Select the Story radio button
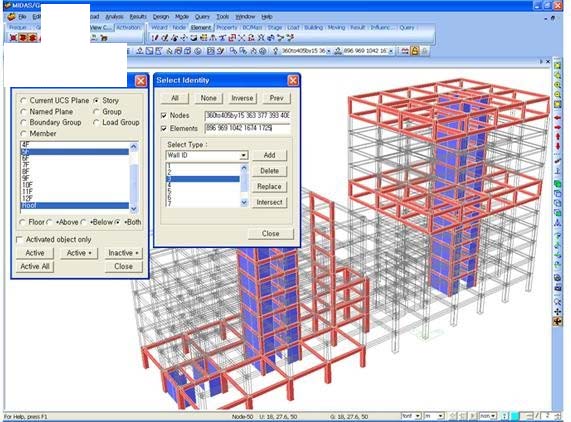 96,100
